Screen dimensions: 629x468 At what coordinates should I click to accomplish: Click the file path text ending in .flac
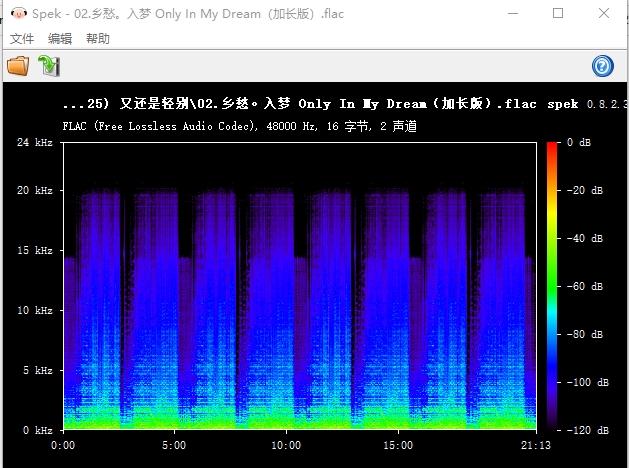coord(300,104)
